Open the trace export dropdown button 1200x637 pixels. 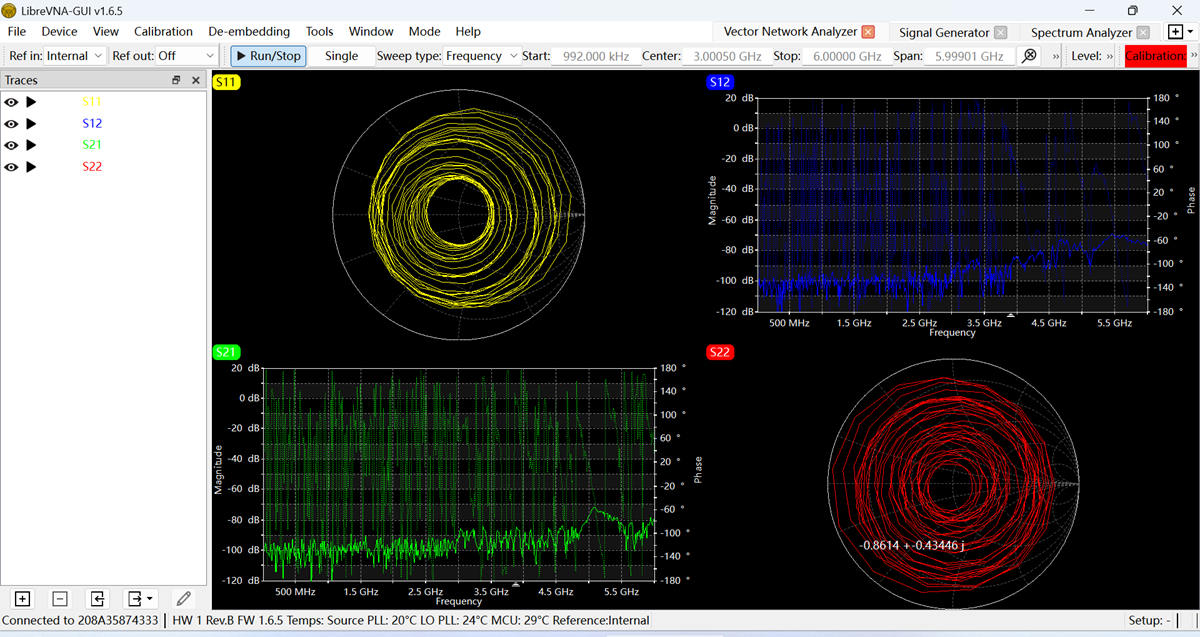point(140,598)
